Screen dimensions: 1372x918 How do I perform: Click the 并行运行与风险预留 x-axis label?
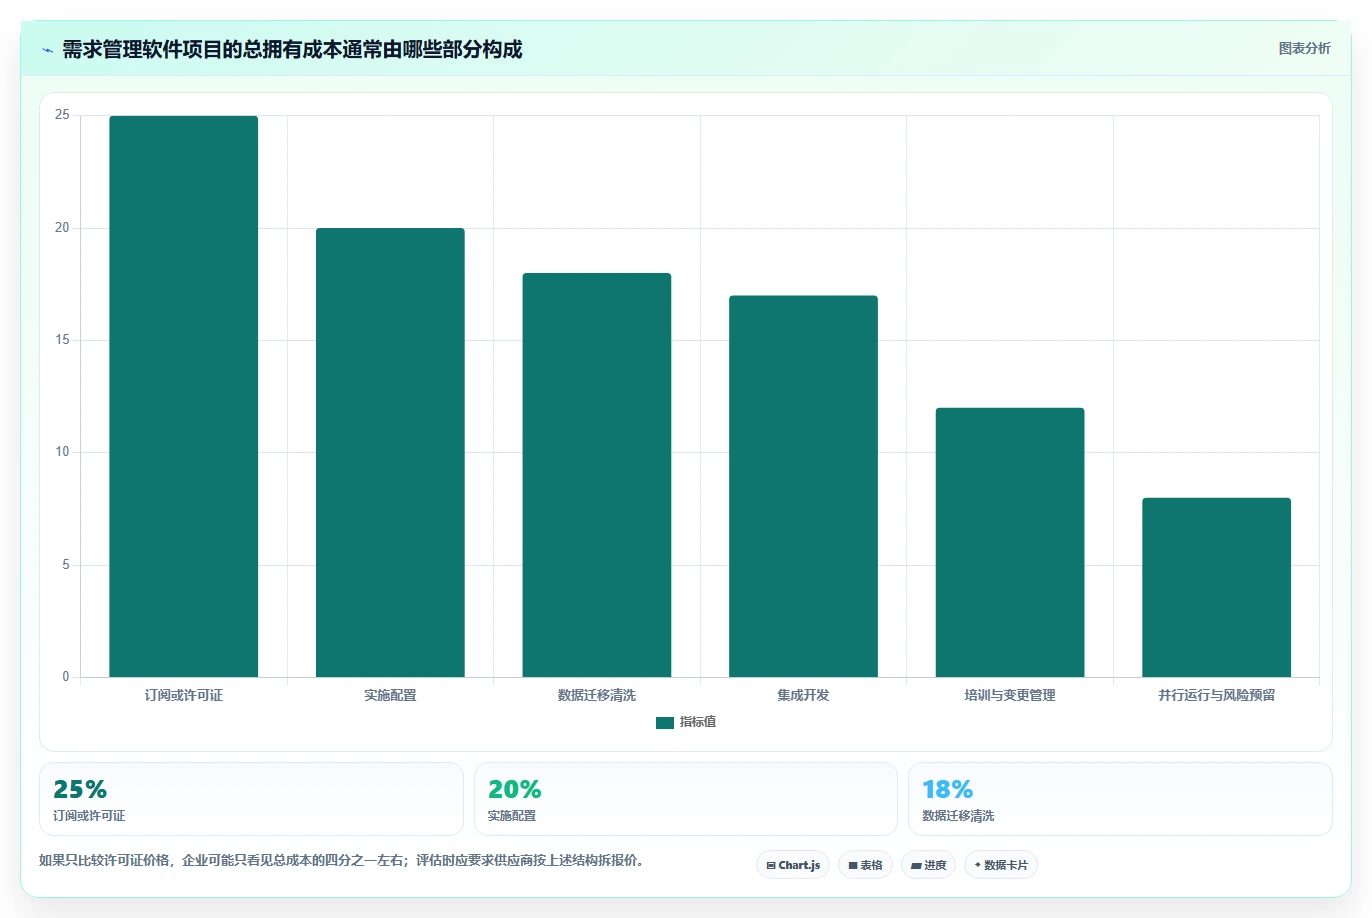(x=1216, y=695)
